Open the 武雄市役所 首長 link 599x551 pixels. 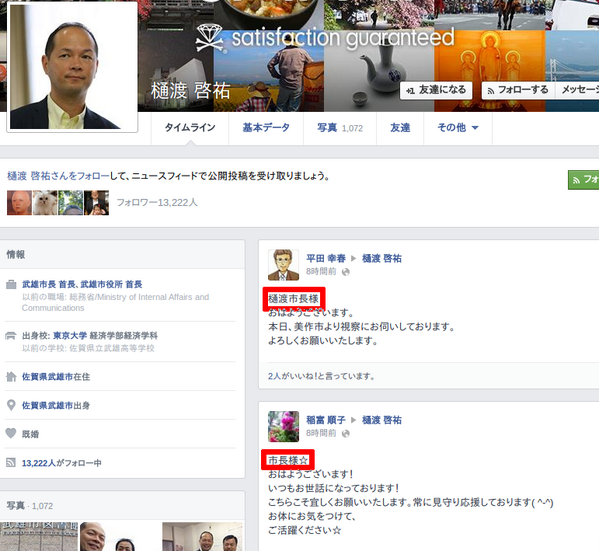pyautogui.click(x=112, y=284)
